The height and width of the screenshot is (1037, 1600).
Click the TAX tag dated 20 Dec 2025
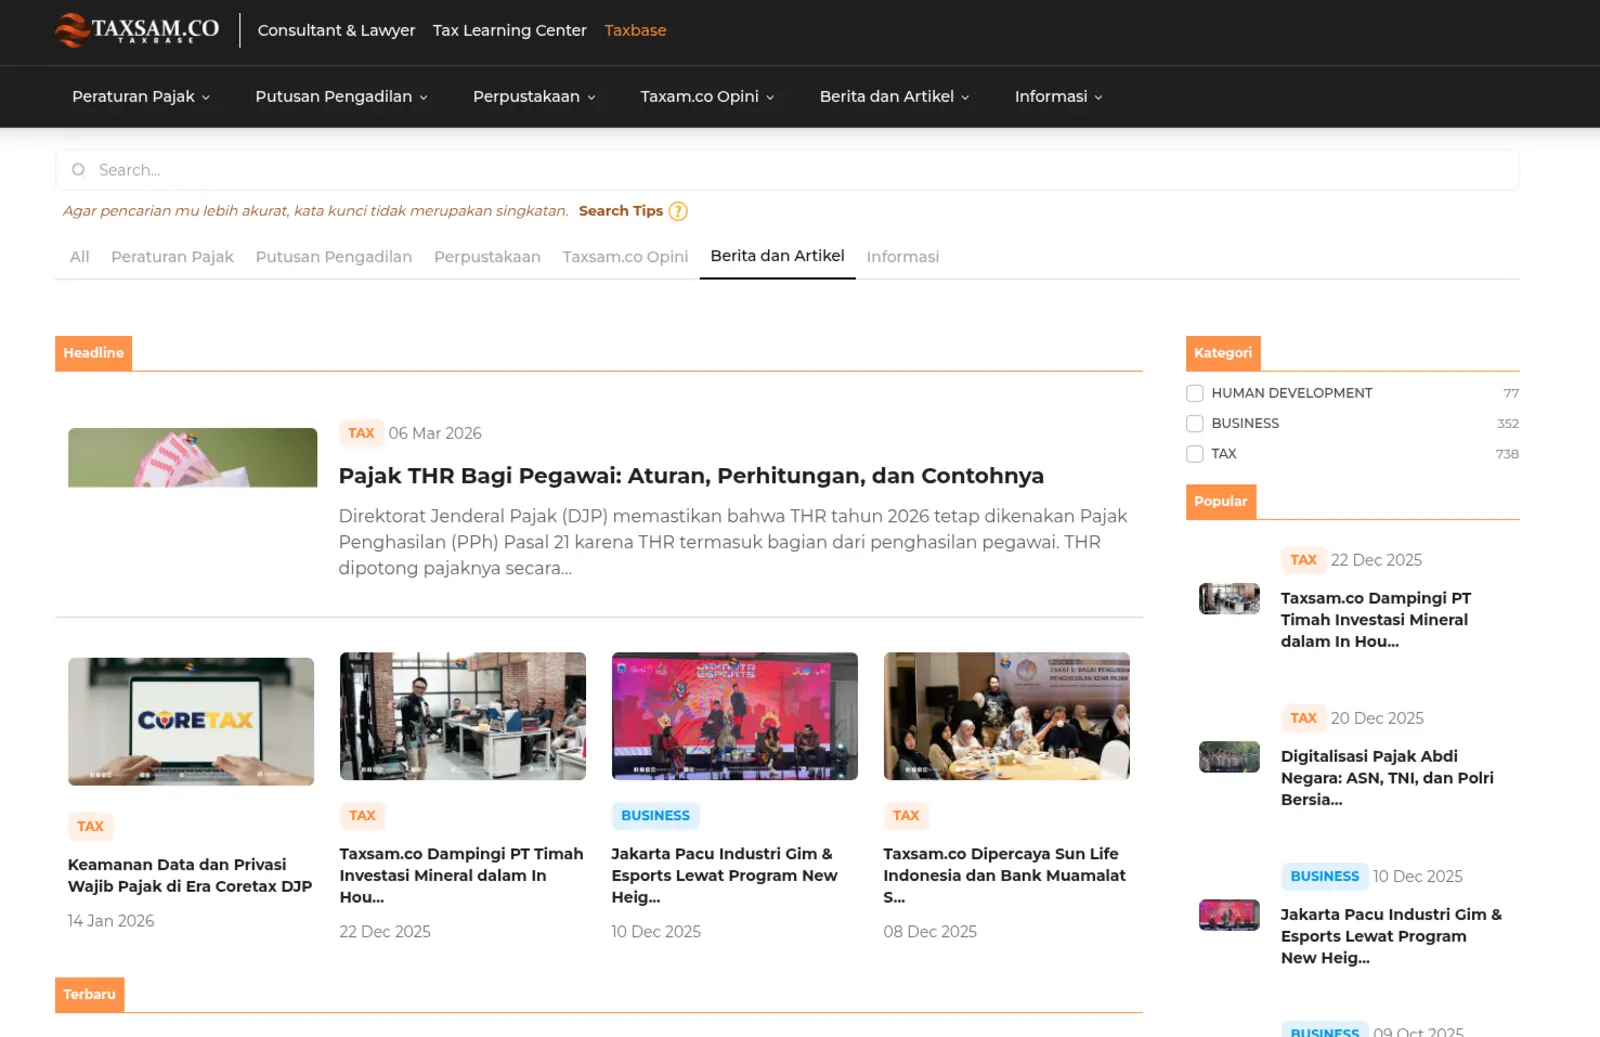pos(1303,718)
